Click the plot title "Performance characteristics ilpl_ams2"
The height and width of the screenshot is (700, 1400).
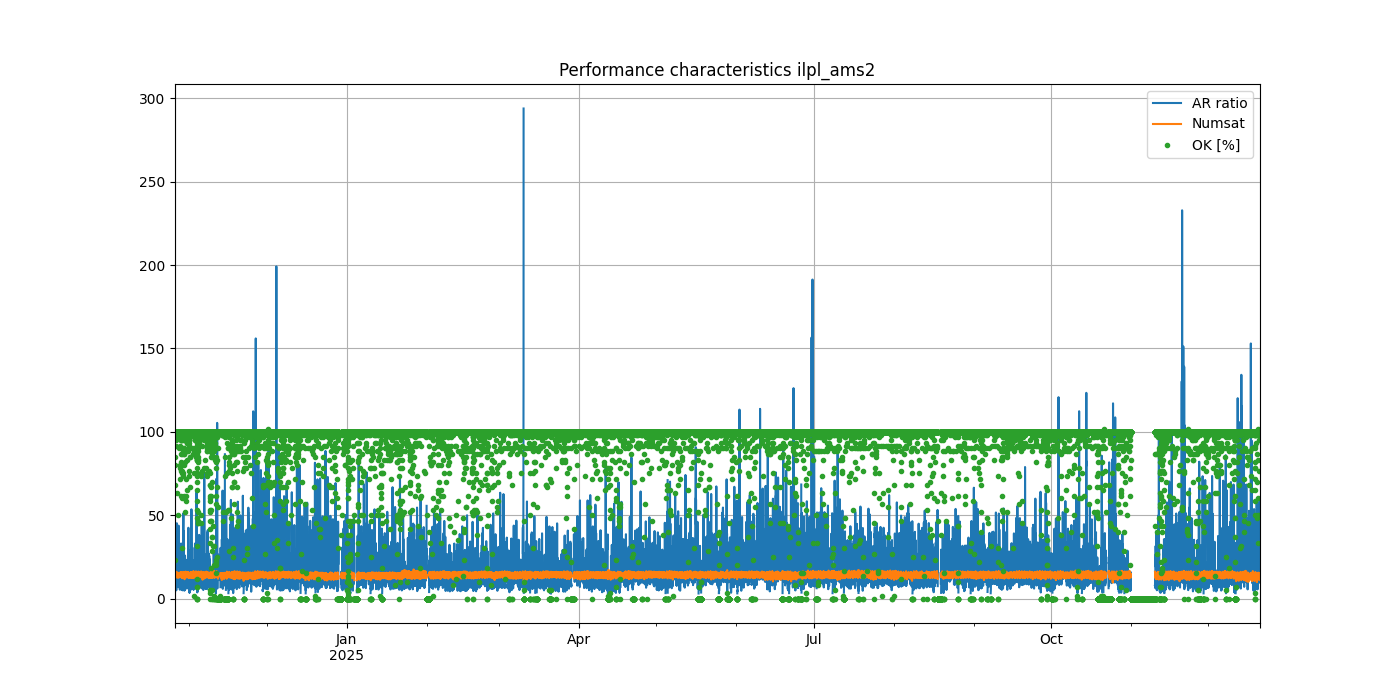coord(717,70)
